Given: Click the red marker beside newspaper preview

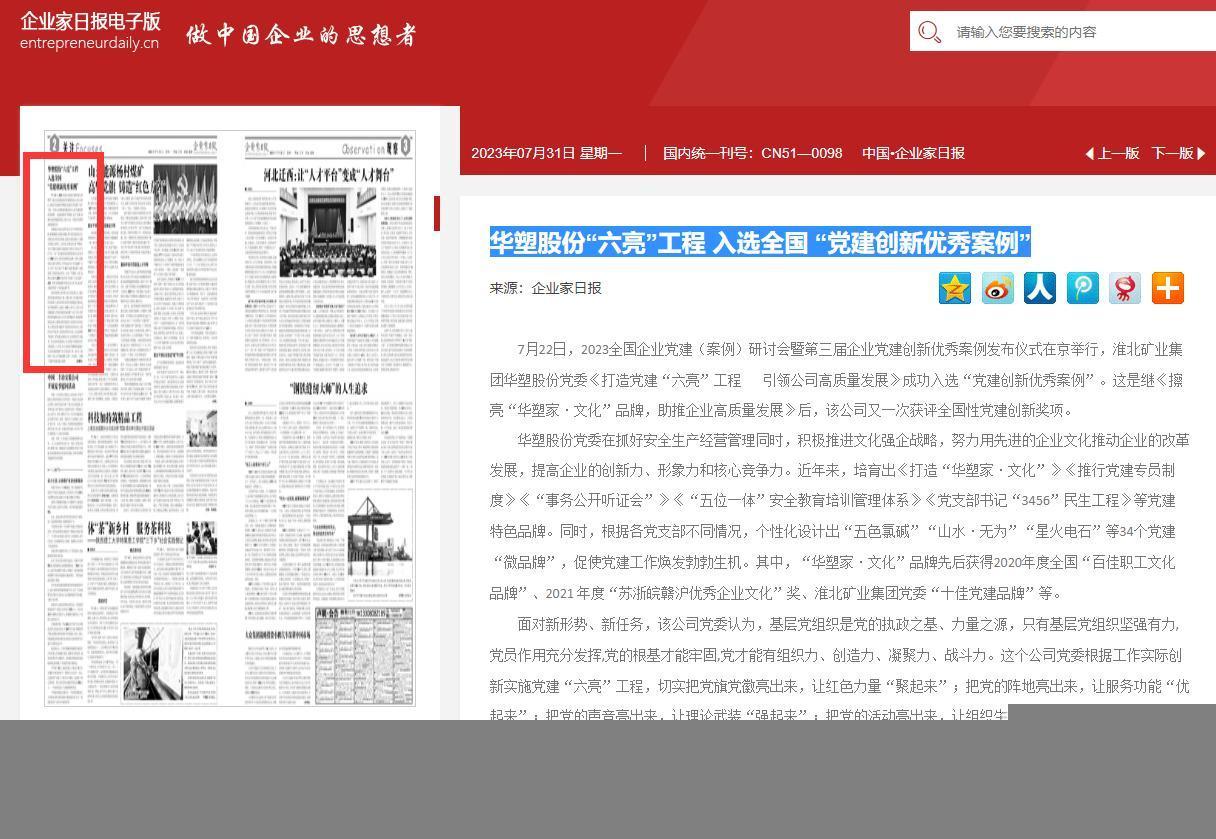Looking at the screenshot, I should [x=437, y=213].
